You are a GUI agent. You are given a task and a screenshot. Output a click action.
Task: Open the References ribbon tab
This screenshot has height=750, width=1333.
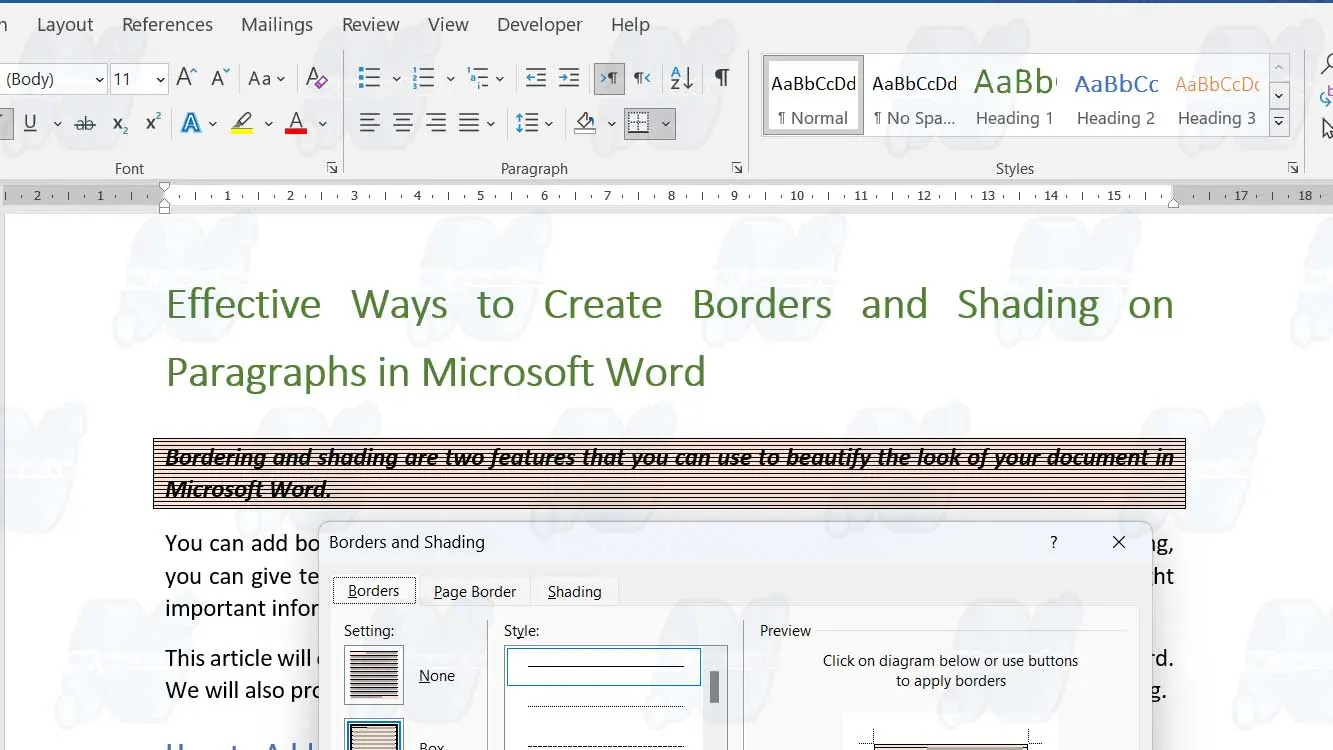point(167,25)
